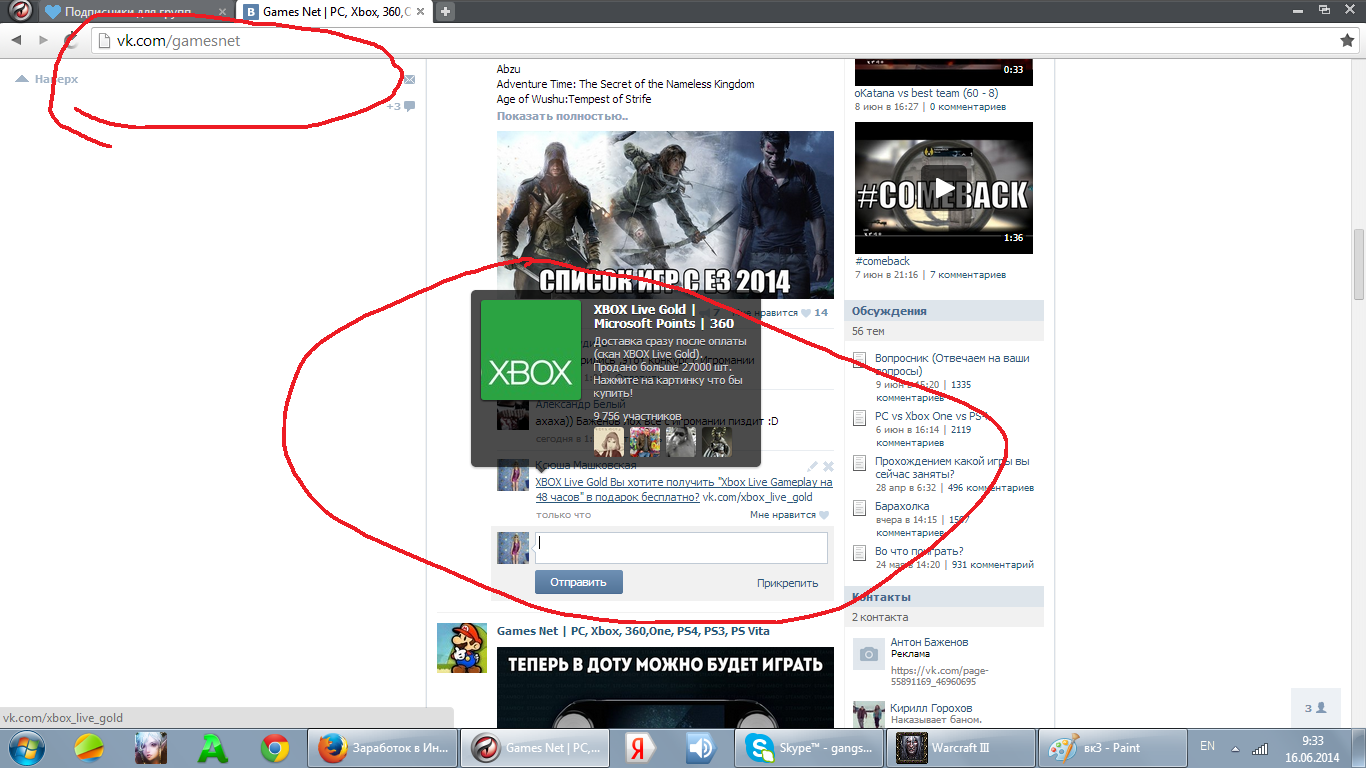1366x768 pixels.
Task: Click the Вопросник topic document icon
Action: pos(859,360)
